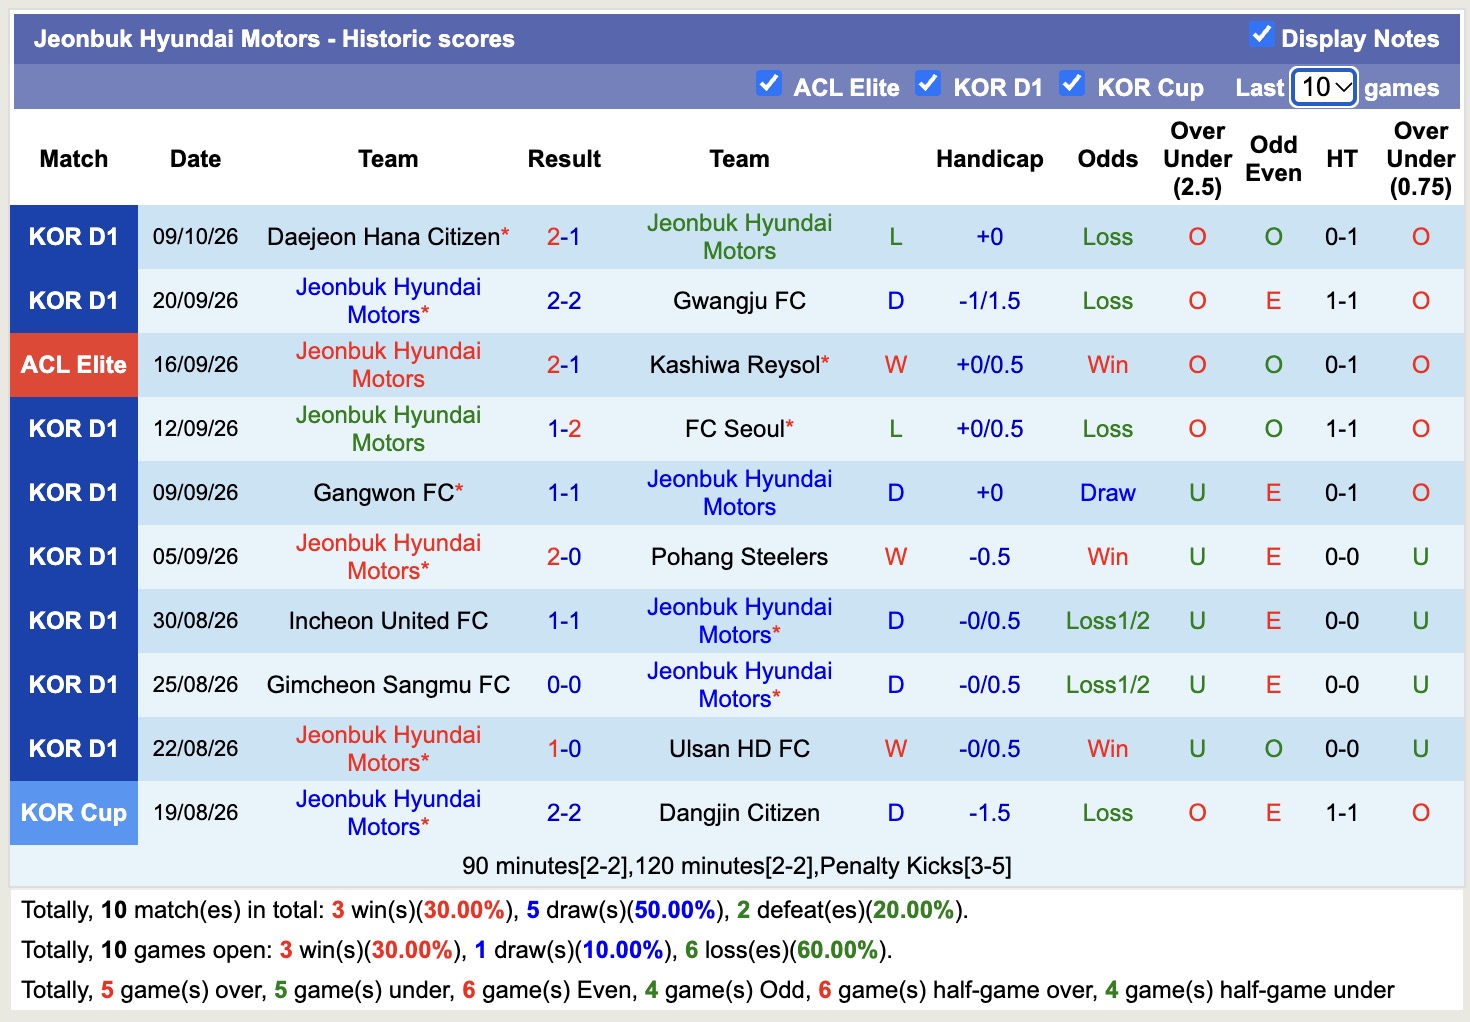
Task: Open the Last 10 games dropdown
Action: 1324,87
